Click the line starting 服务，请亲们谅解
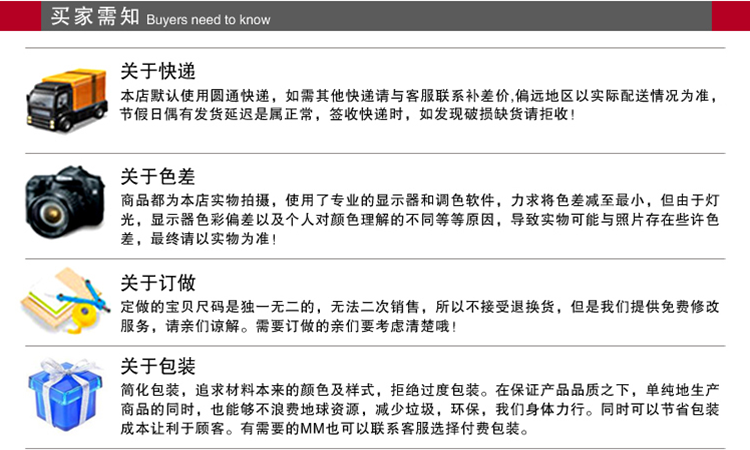750x450 pixels. pyautogui.click(x=288, y=326)
